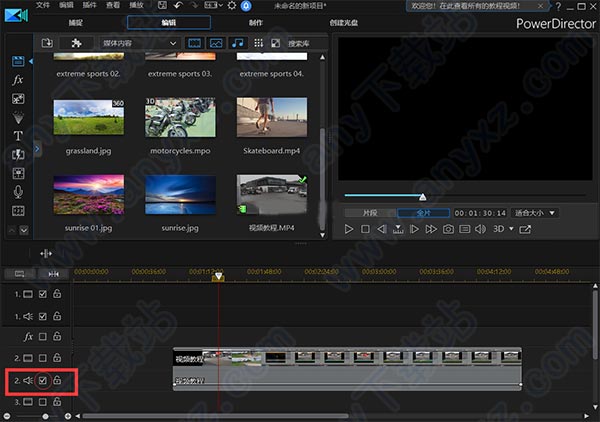Open the Audio Mixing Room icon
This screenshot has width=600, height=422.
(18, 173)
